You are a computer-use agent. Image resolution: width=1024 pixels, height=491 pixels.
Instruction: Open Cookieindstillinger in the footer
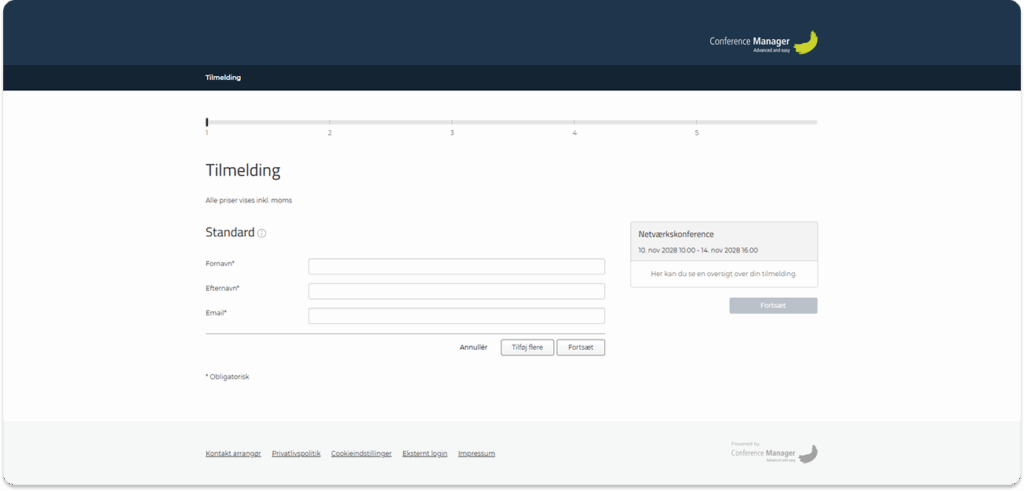361,453
